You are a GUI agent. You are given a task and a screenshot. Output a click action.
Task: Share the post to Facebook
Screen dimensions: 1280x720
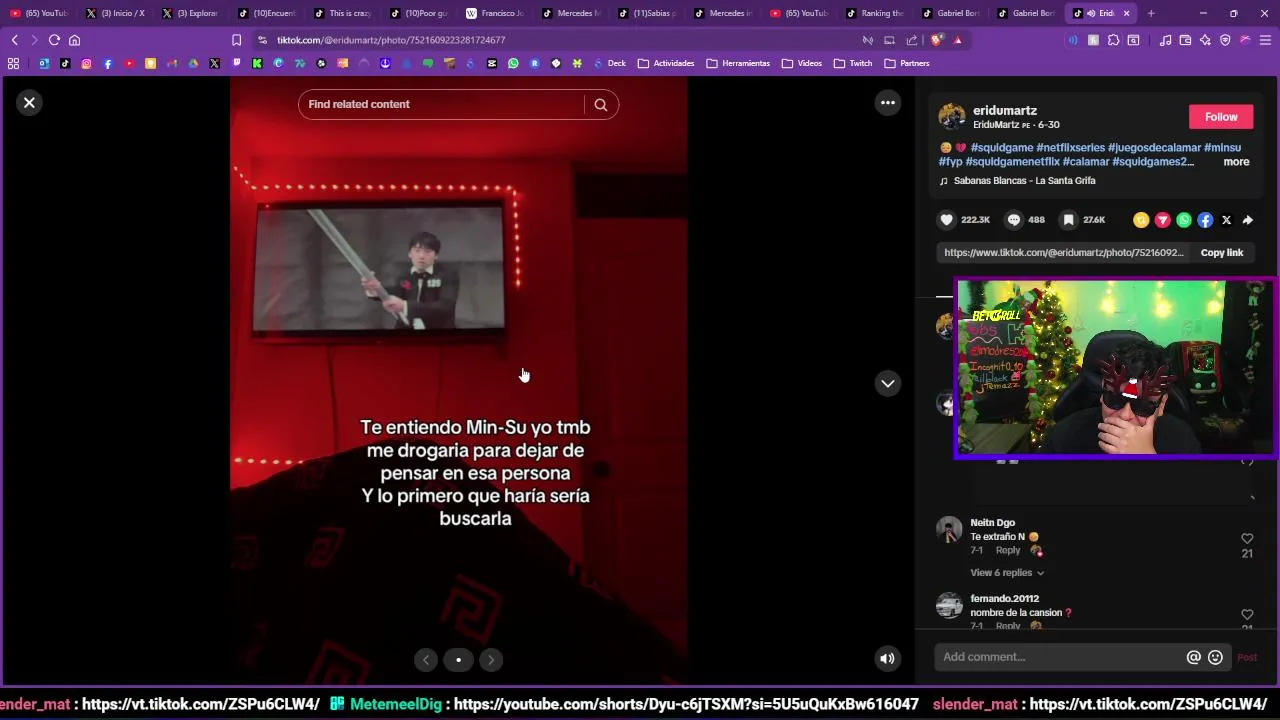pos(1205,220)
